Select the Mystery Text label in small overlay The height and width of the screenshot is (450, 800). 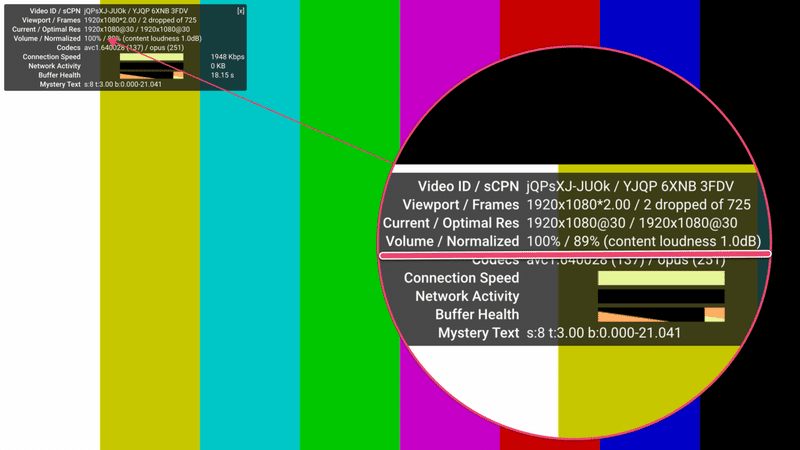point(60,84)
